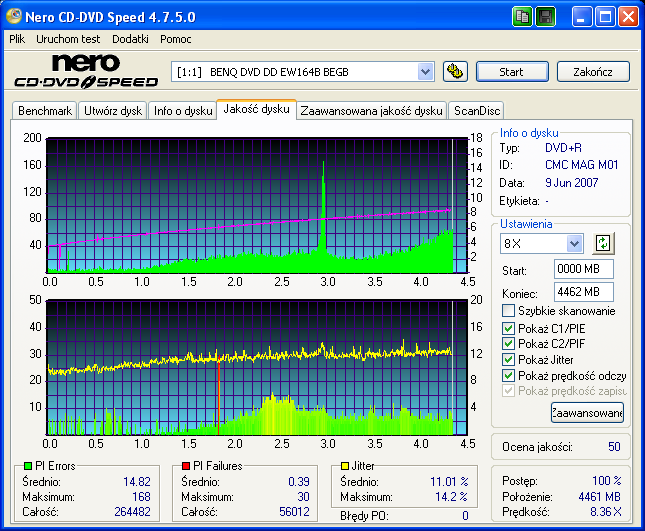This screenshot has height=531, width=645.
Task: Toggle the Pokaż prędkość odczytu checkbox
Action: (x=508, y=376)
